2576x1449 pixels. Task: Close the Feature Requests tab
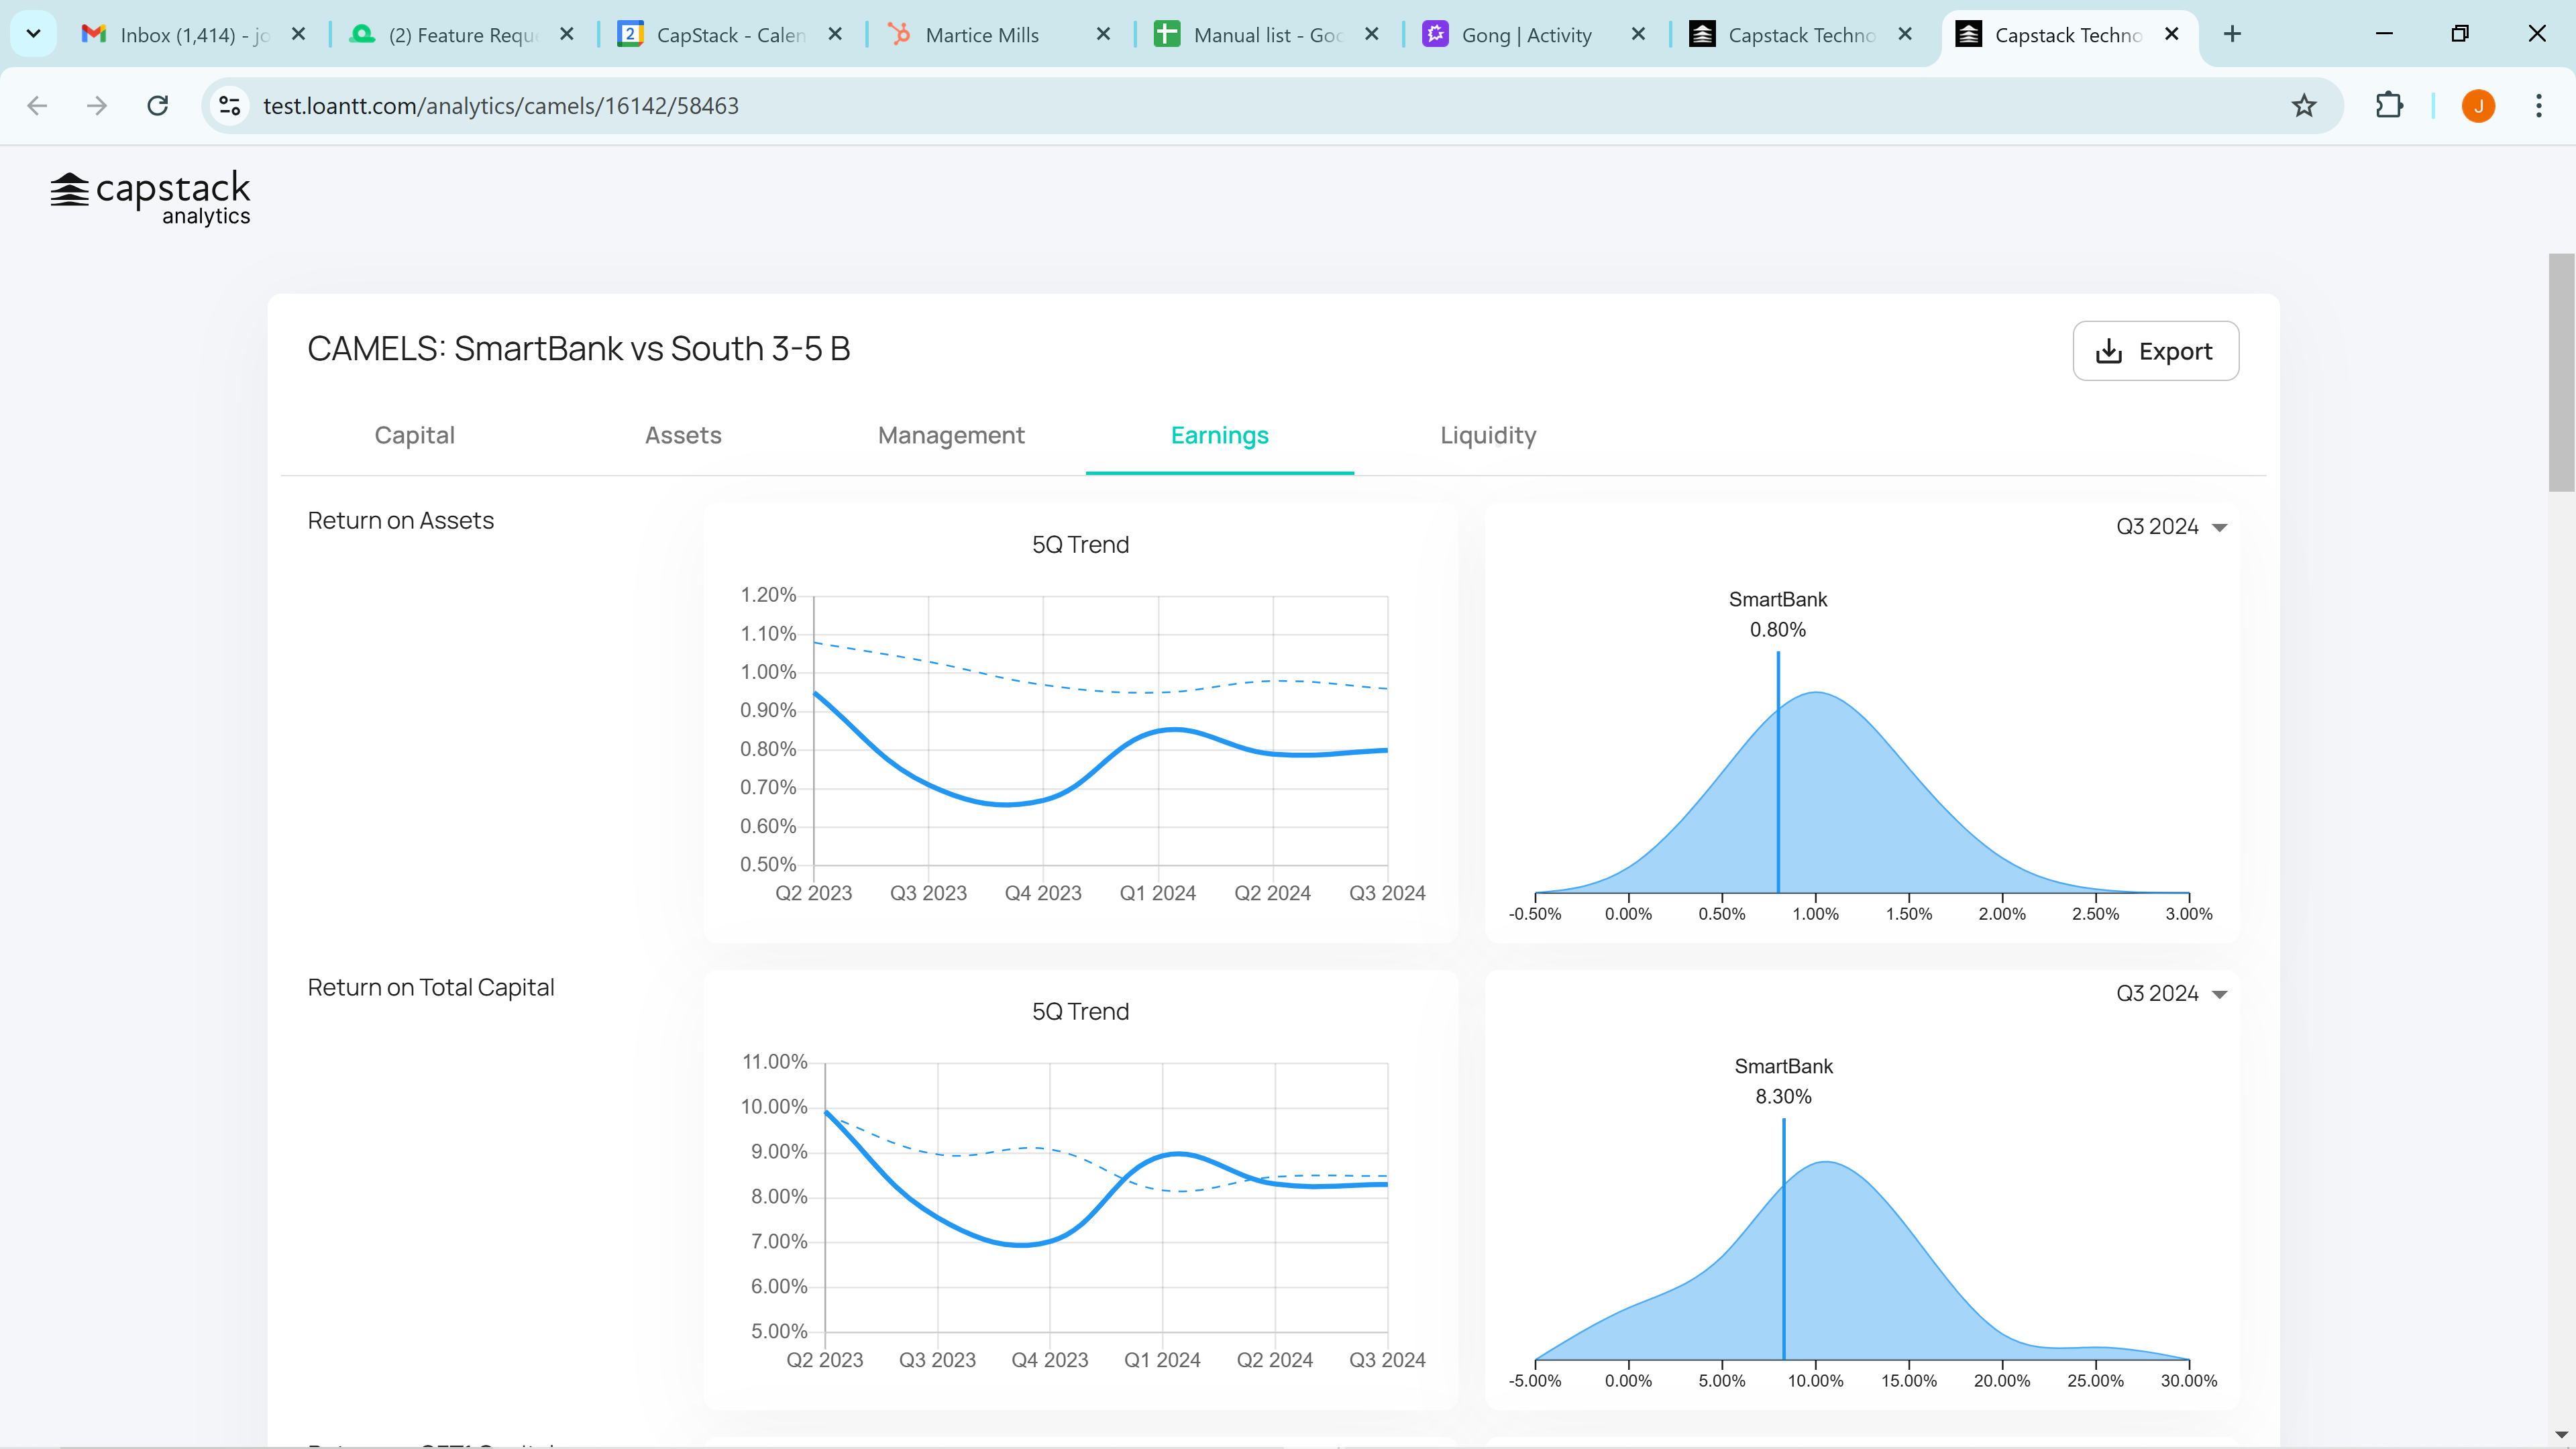[567, 34]
